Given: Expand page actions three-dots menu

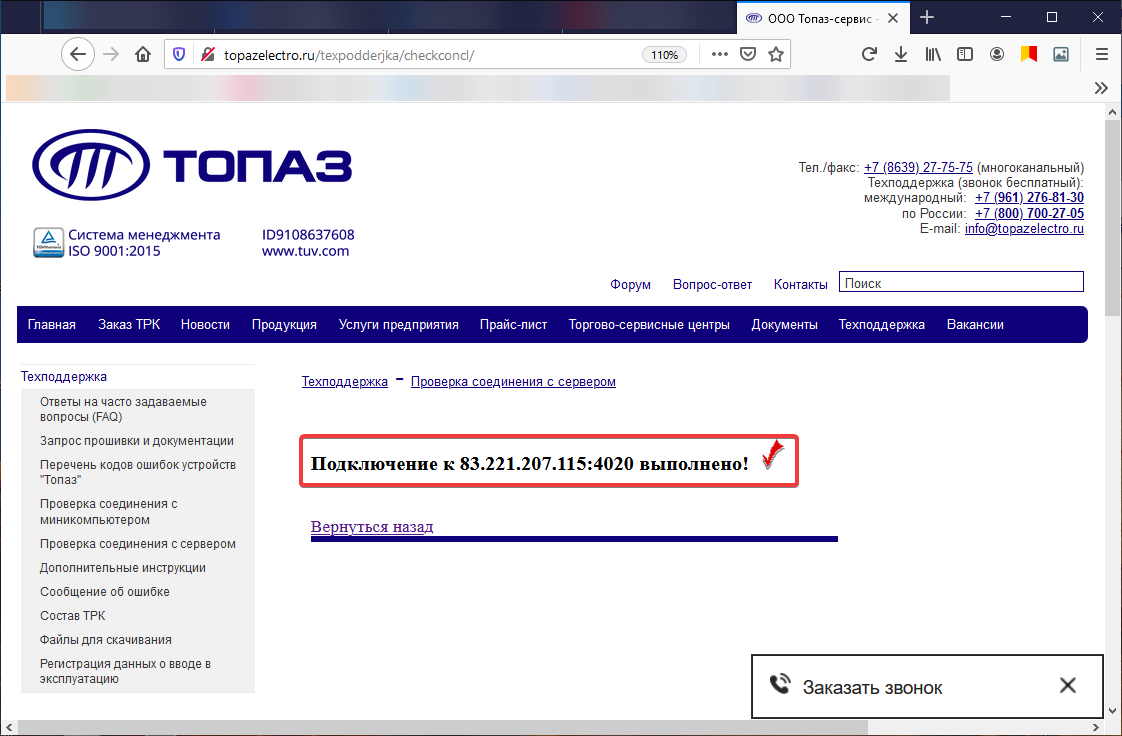Looking at the screenshot, I should pos(720,54).
